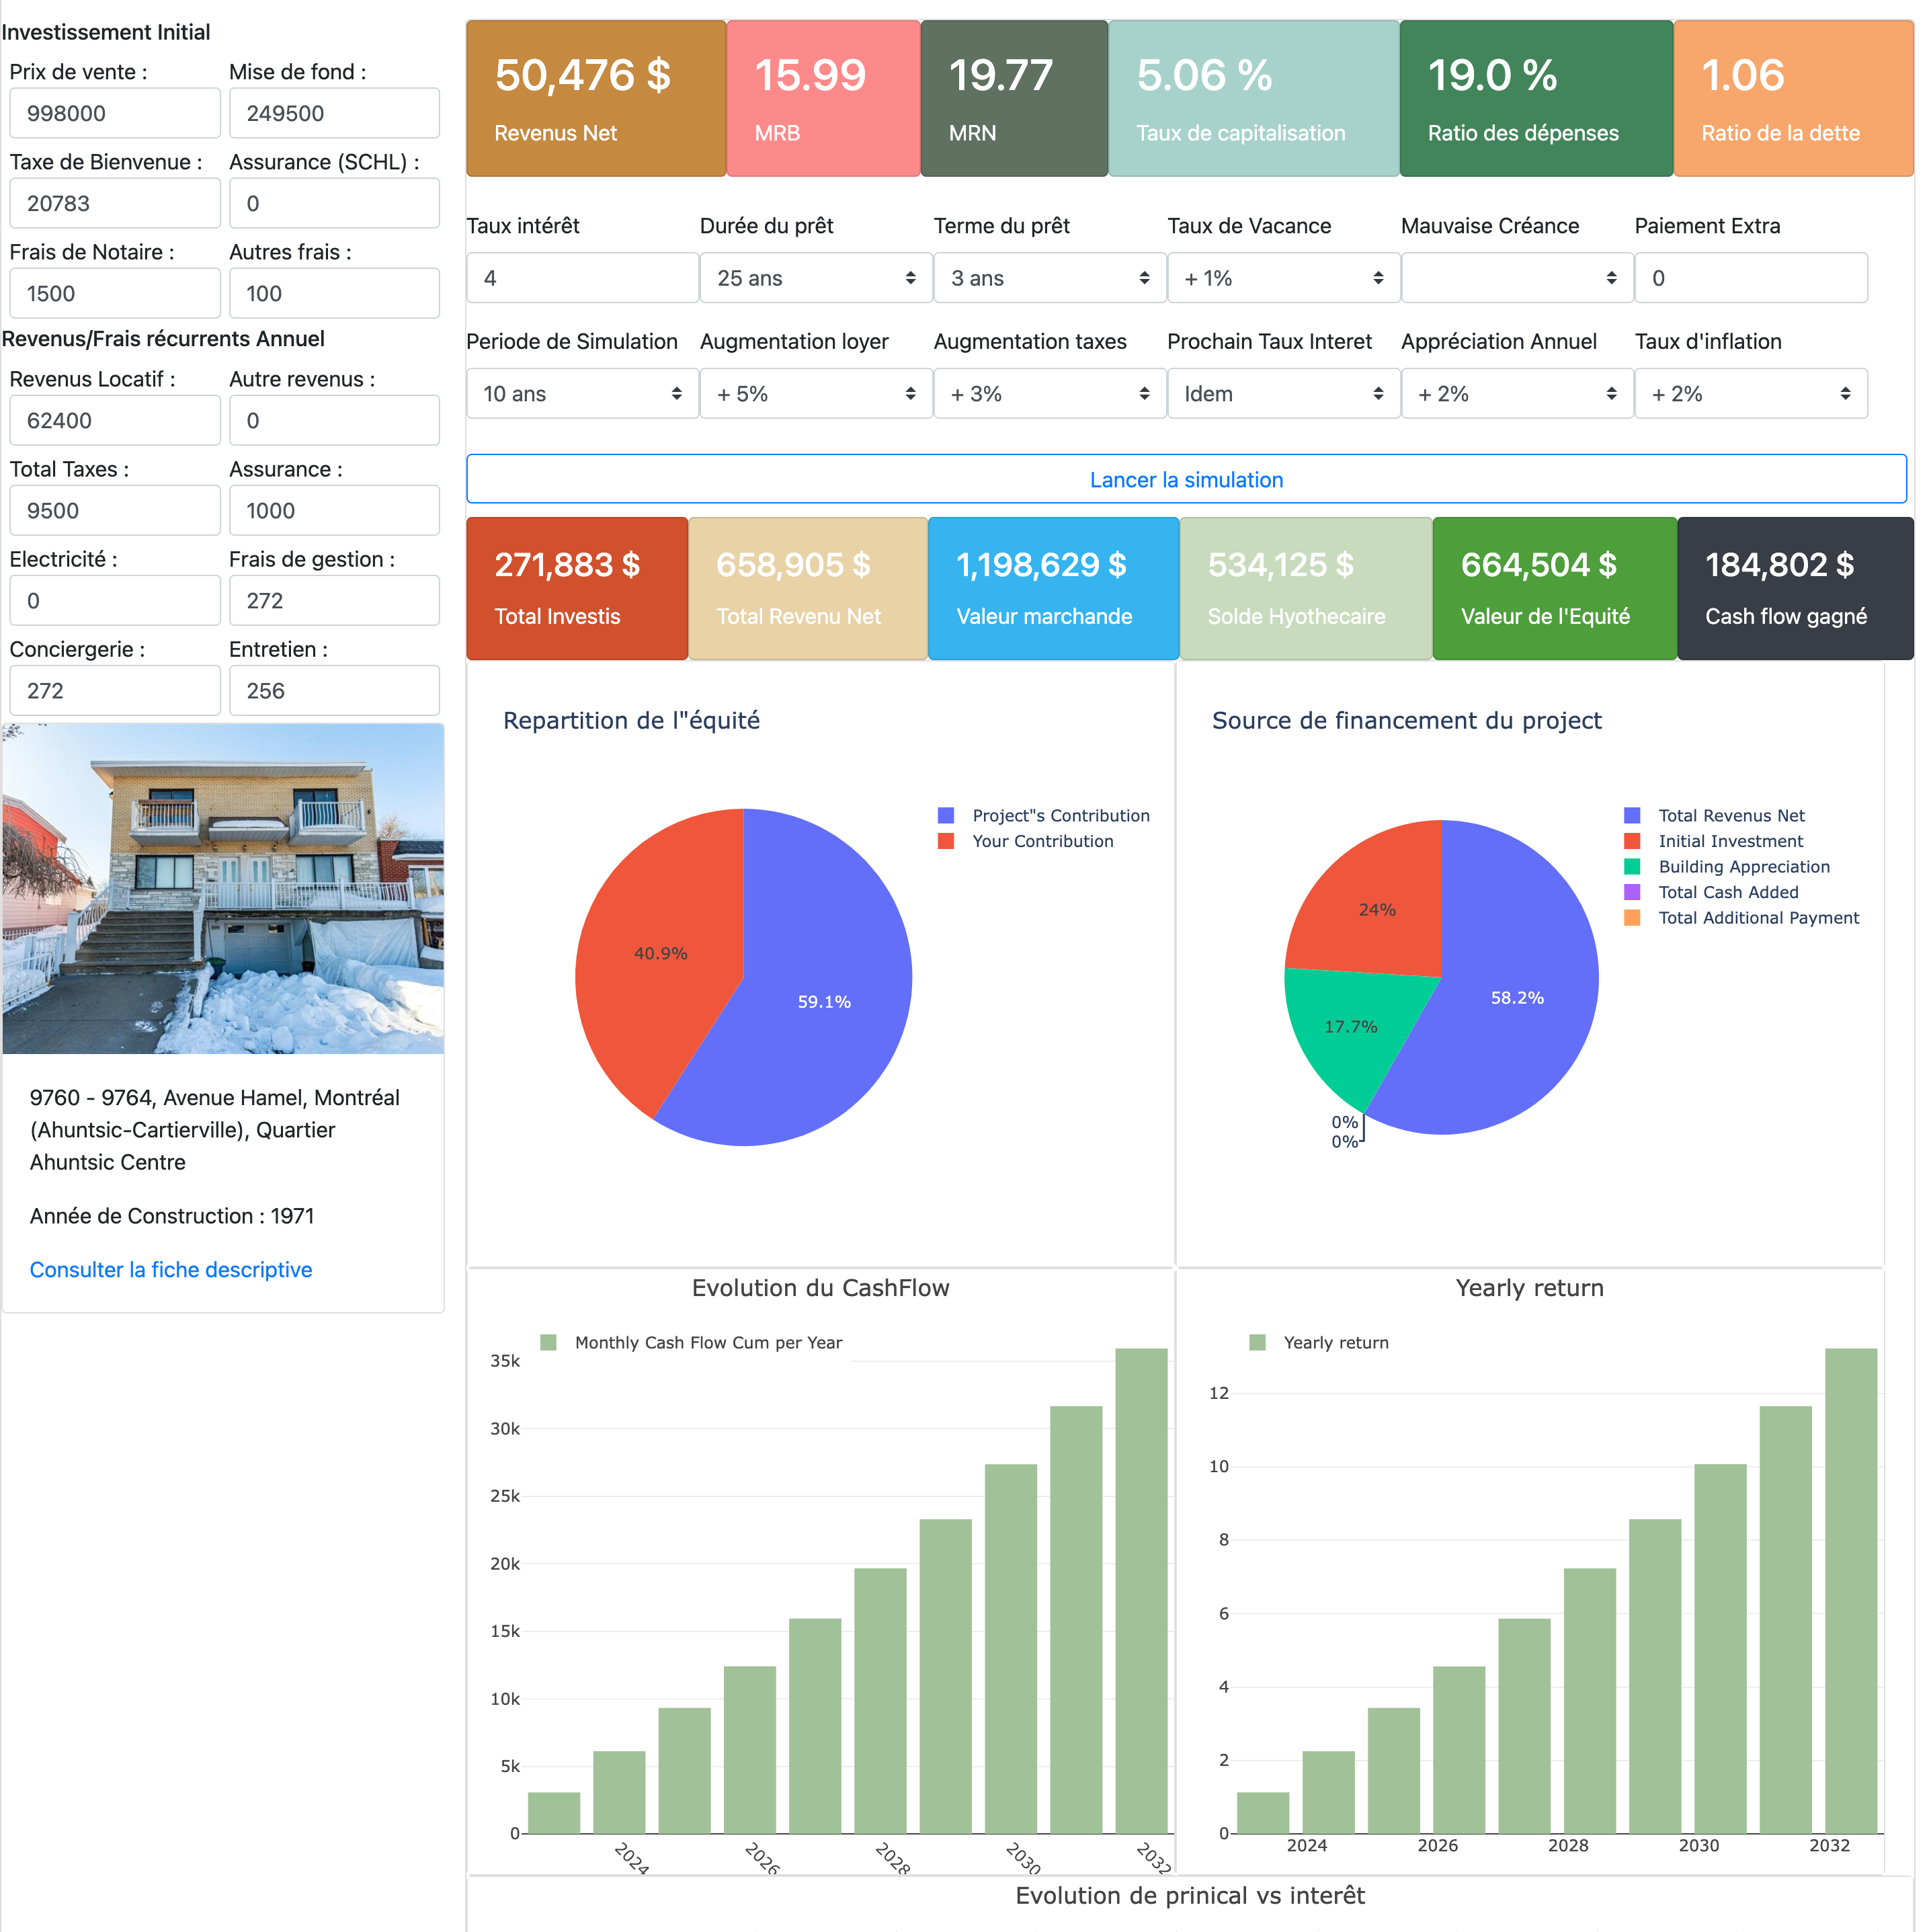Click the Cash flow gagné card
This screenshot has width=1931, height=1932.
(1795, 588)
